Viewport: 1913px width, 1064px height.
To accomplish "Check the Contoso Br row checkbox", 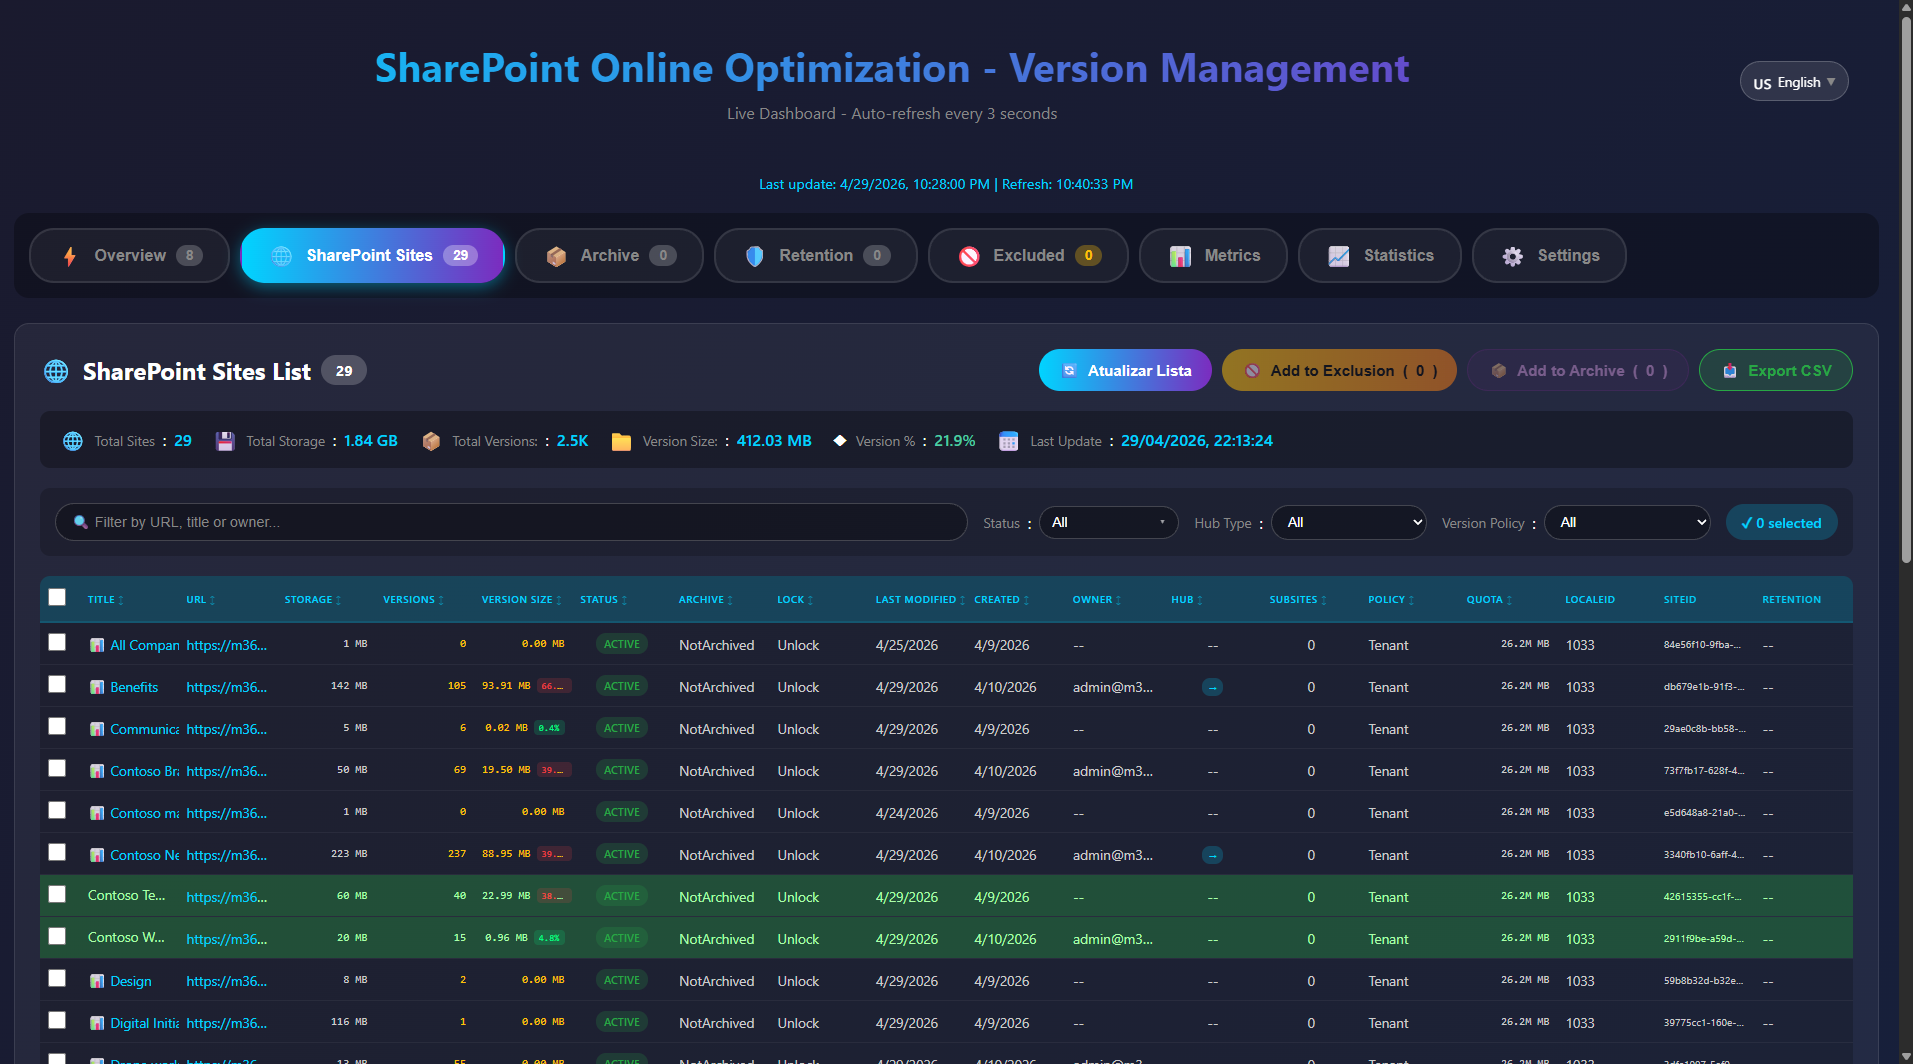I will click(57, 768).
